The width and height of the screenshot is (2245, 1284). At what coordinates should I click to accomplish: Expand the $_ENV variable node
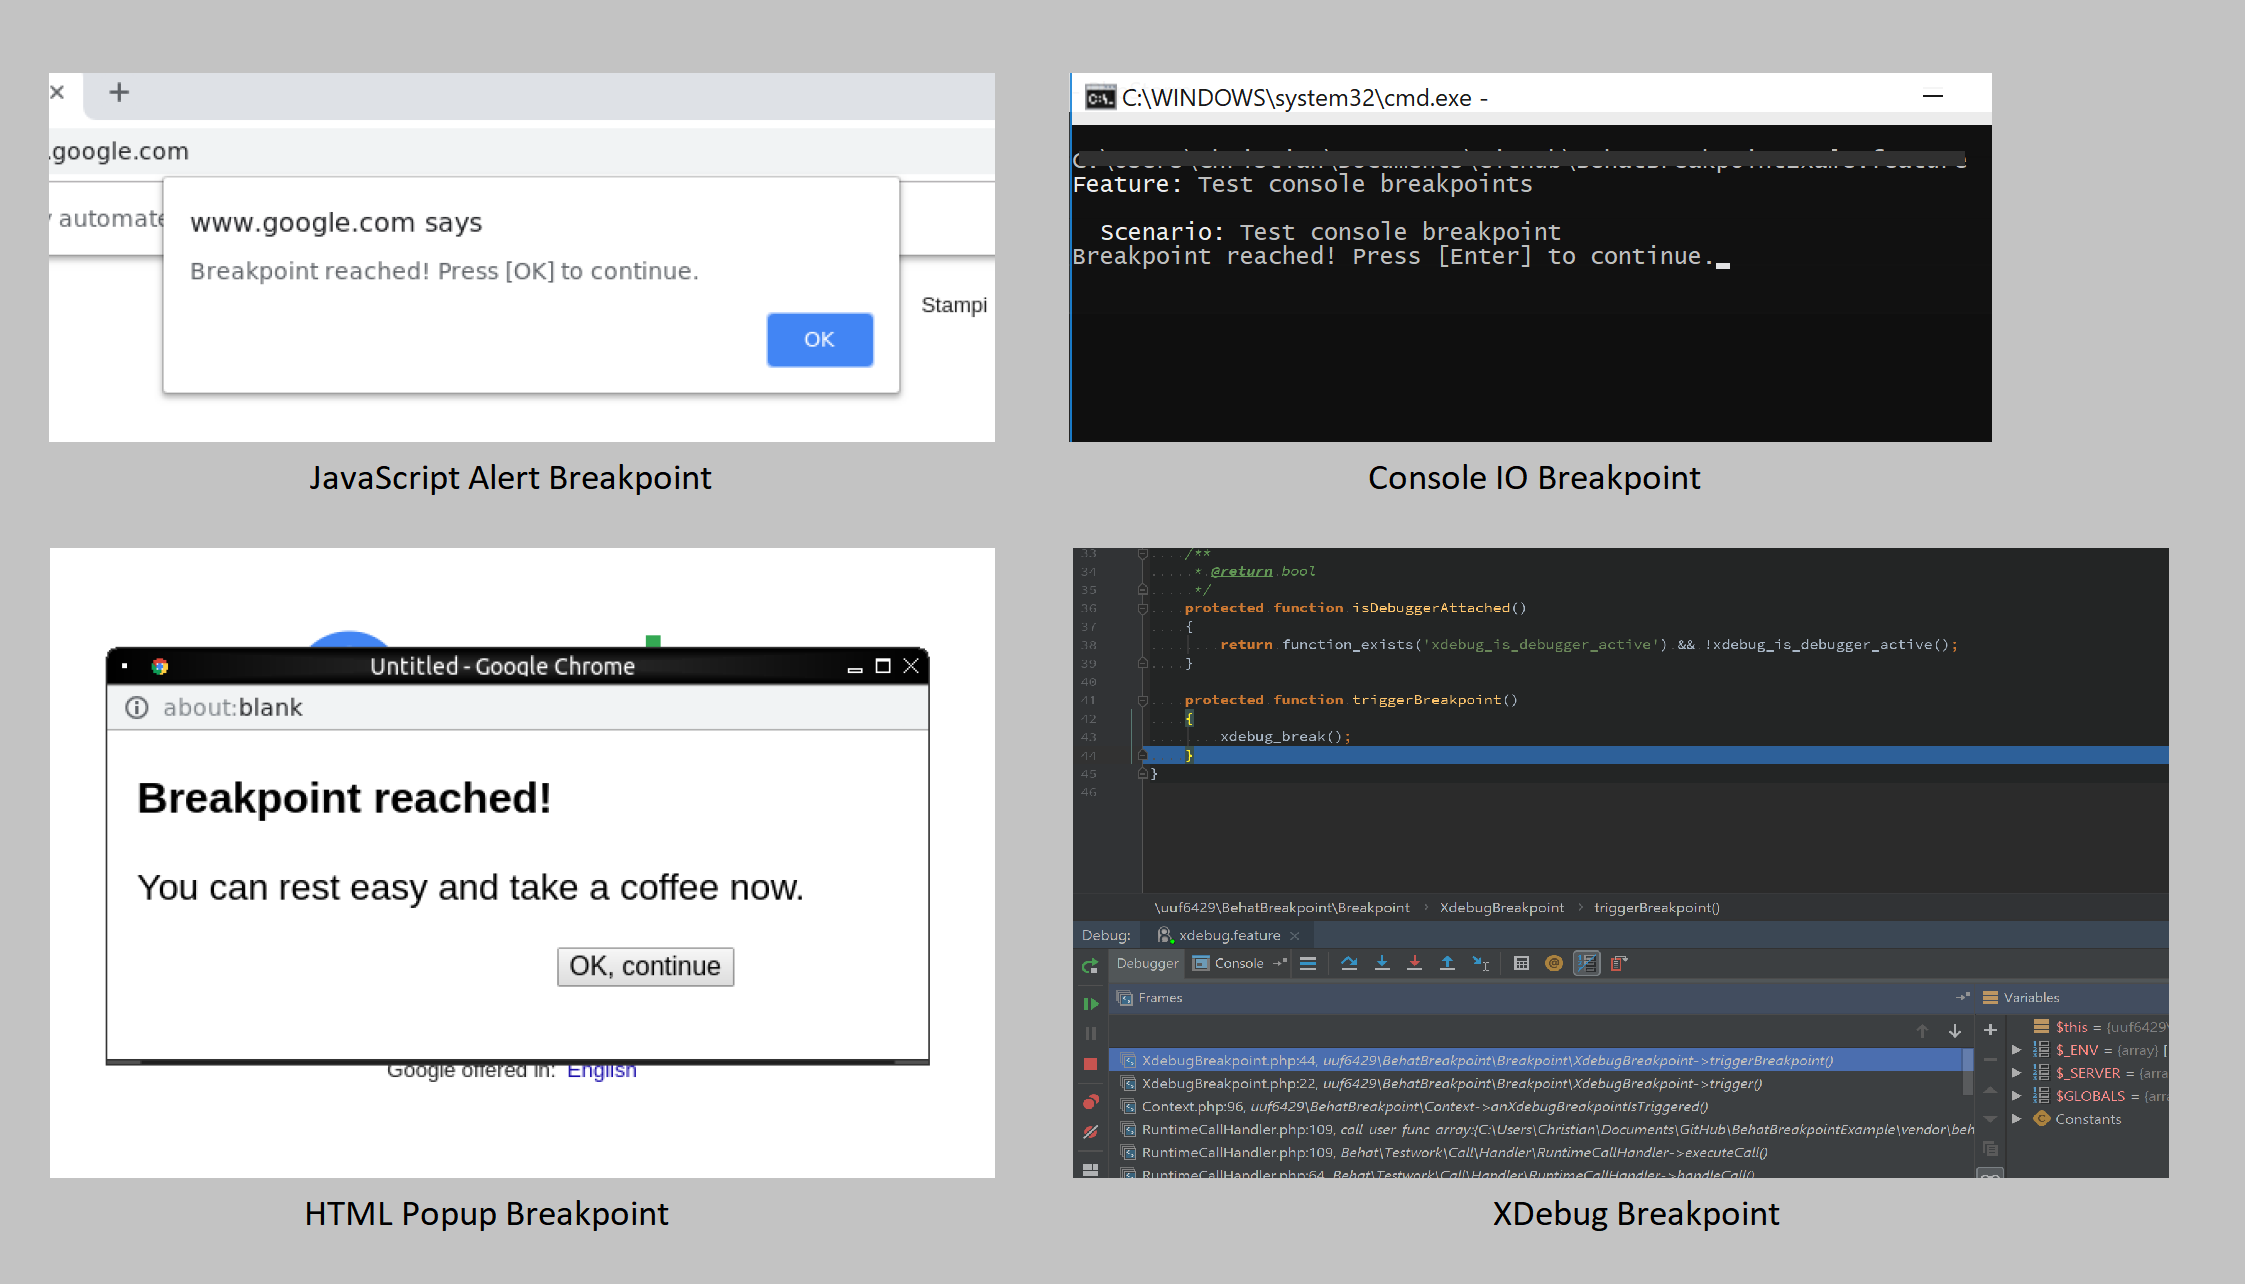point(2017,1050)
